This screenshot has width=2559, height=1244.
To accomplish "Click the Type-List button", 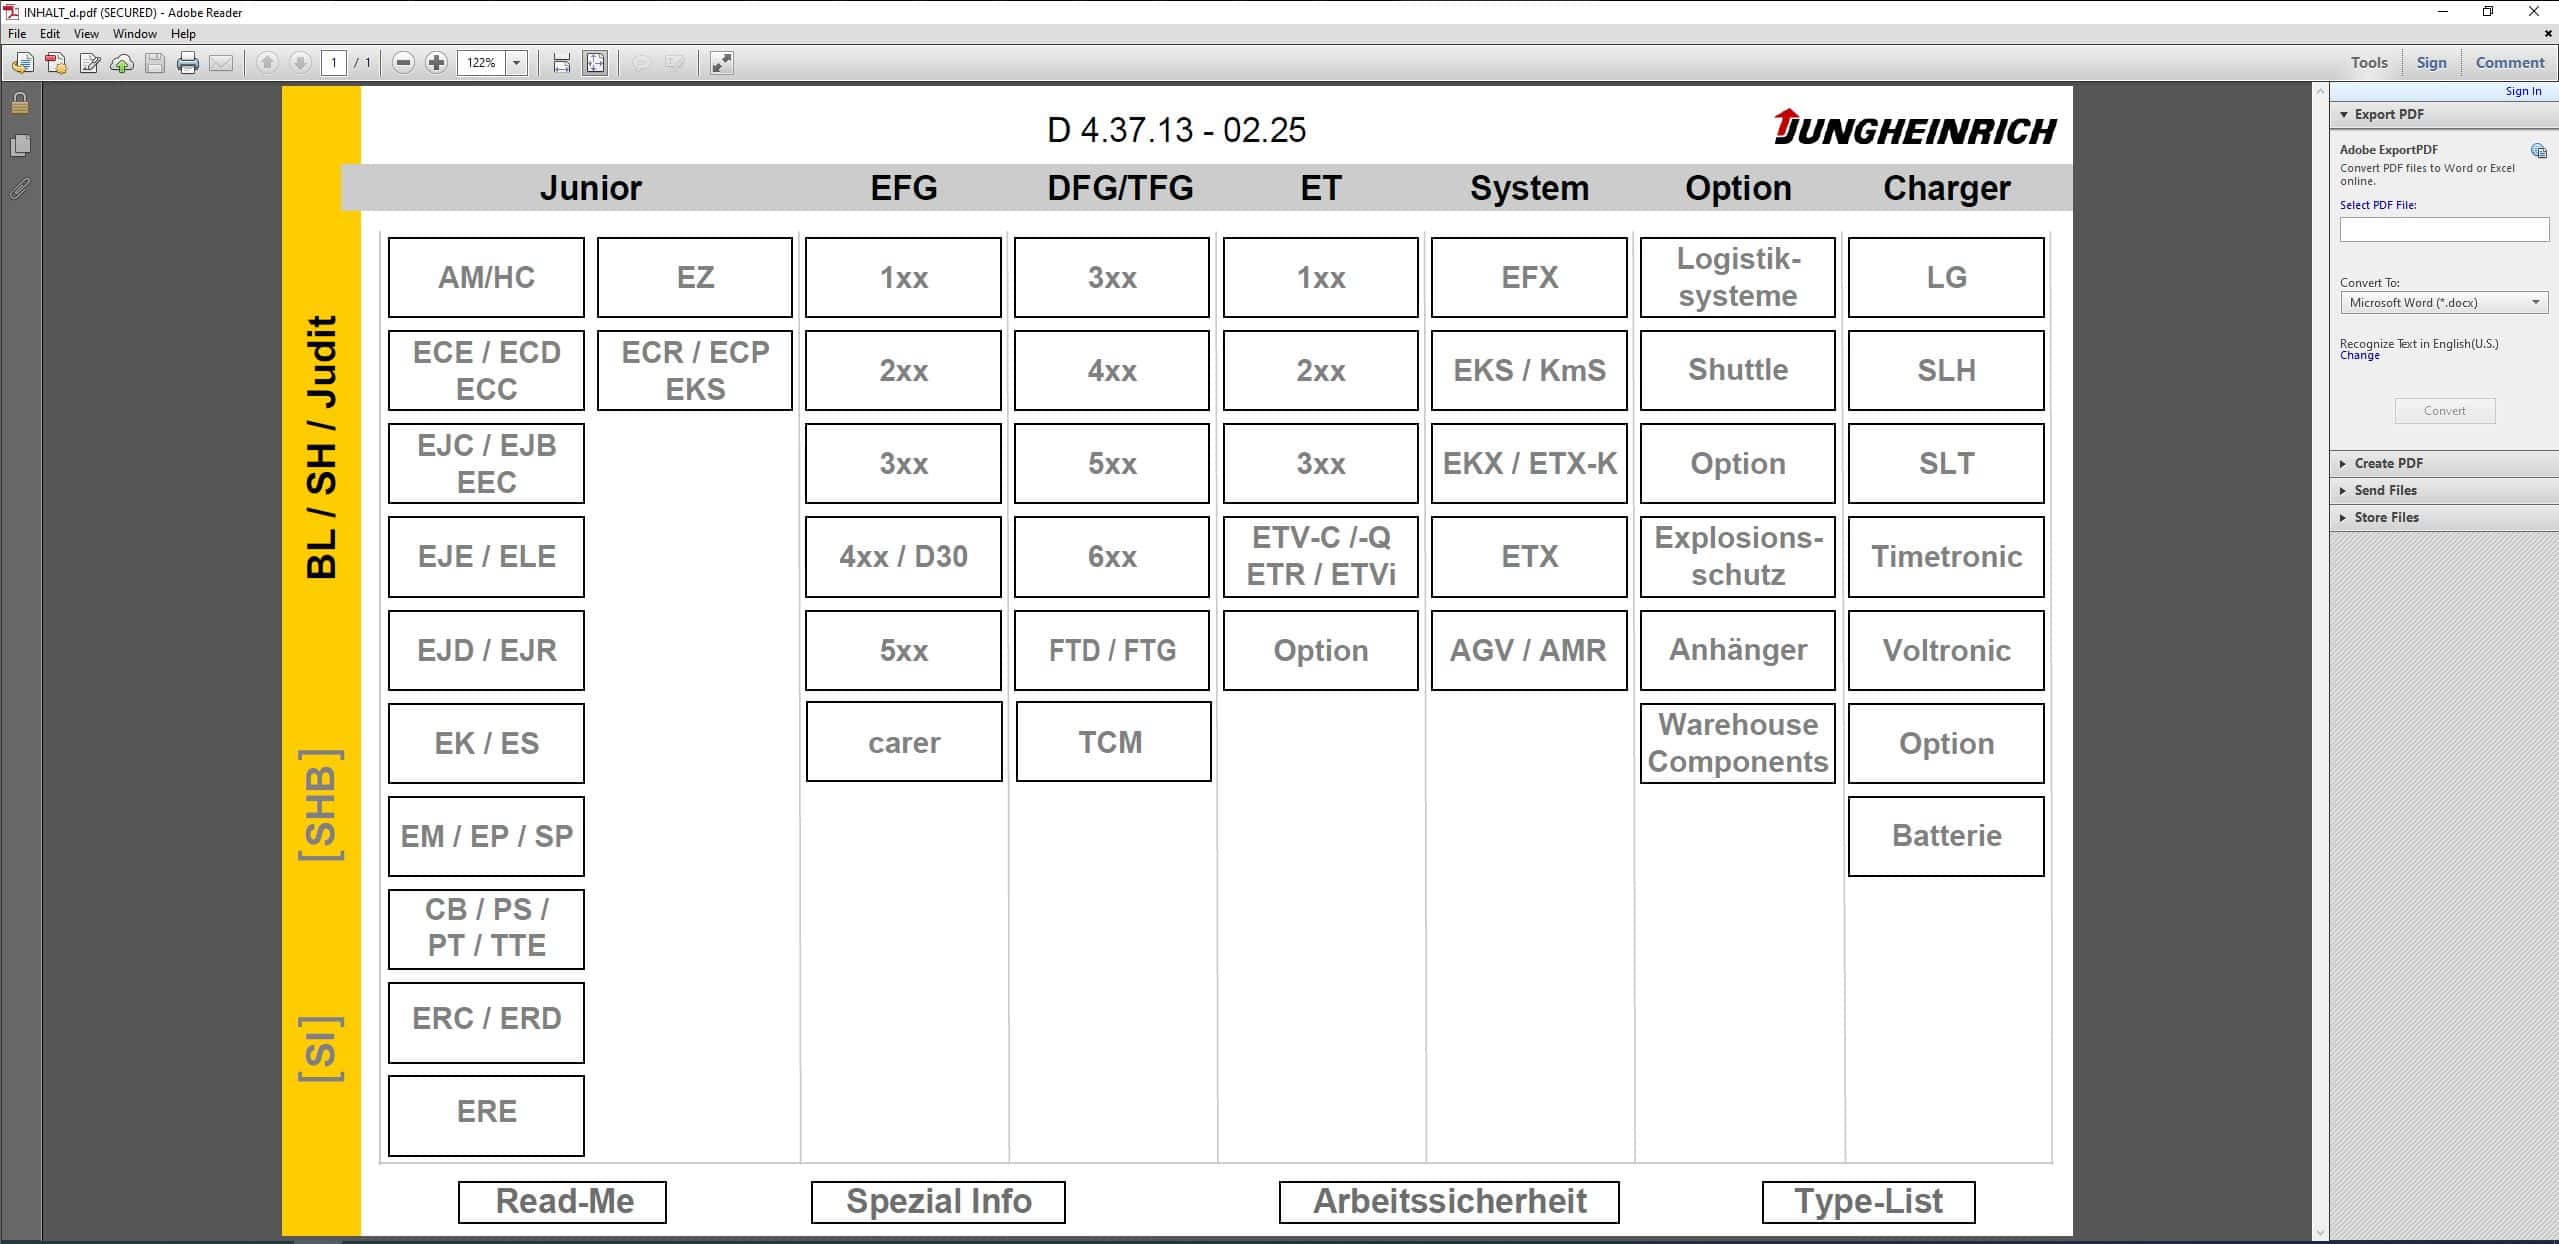I will [x=1868, y=1202].
